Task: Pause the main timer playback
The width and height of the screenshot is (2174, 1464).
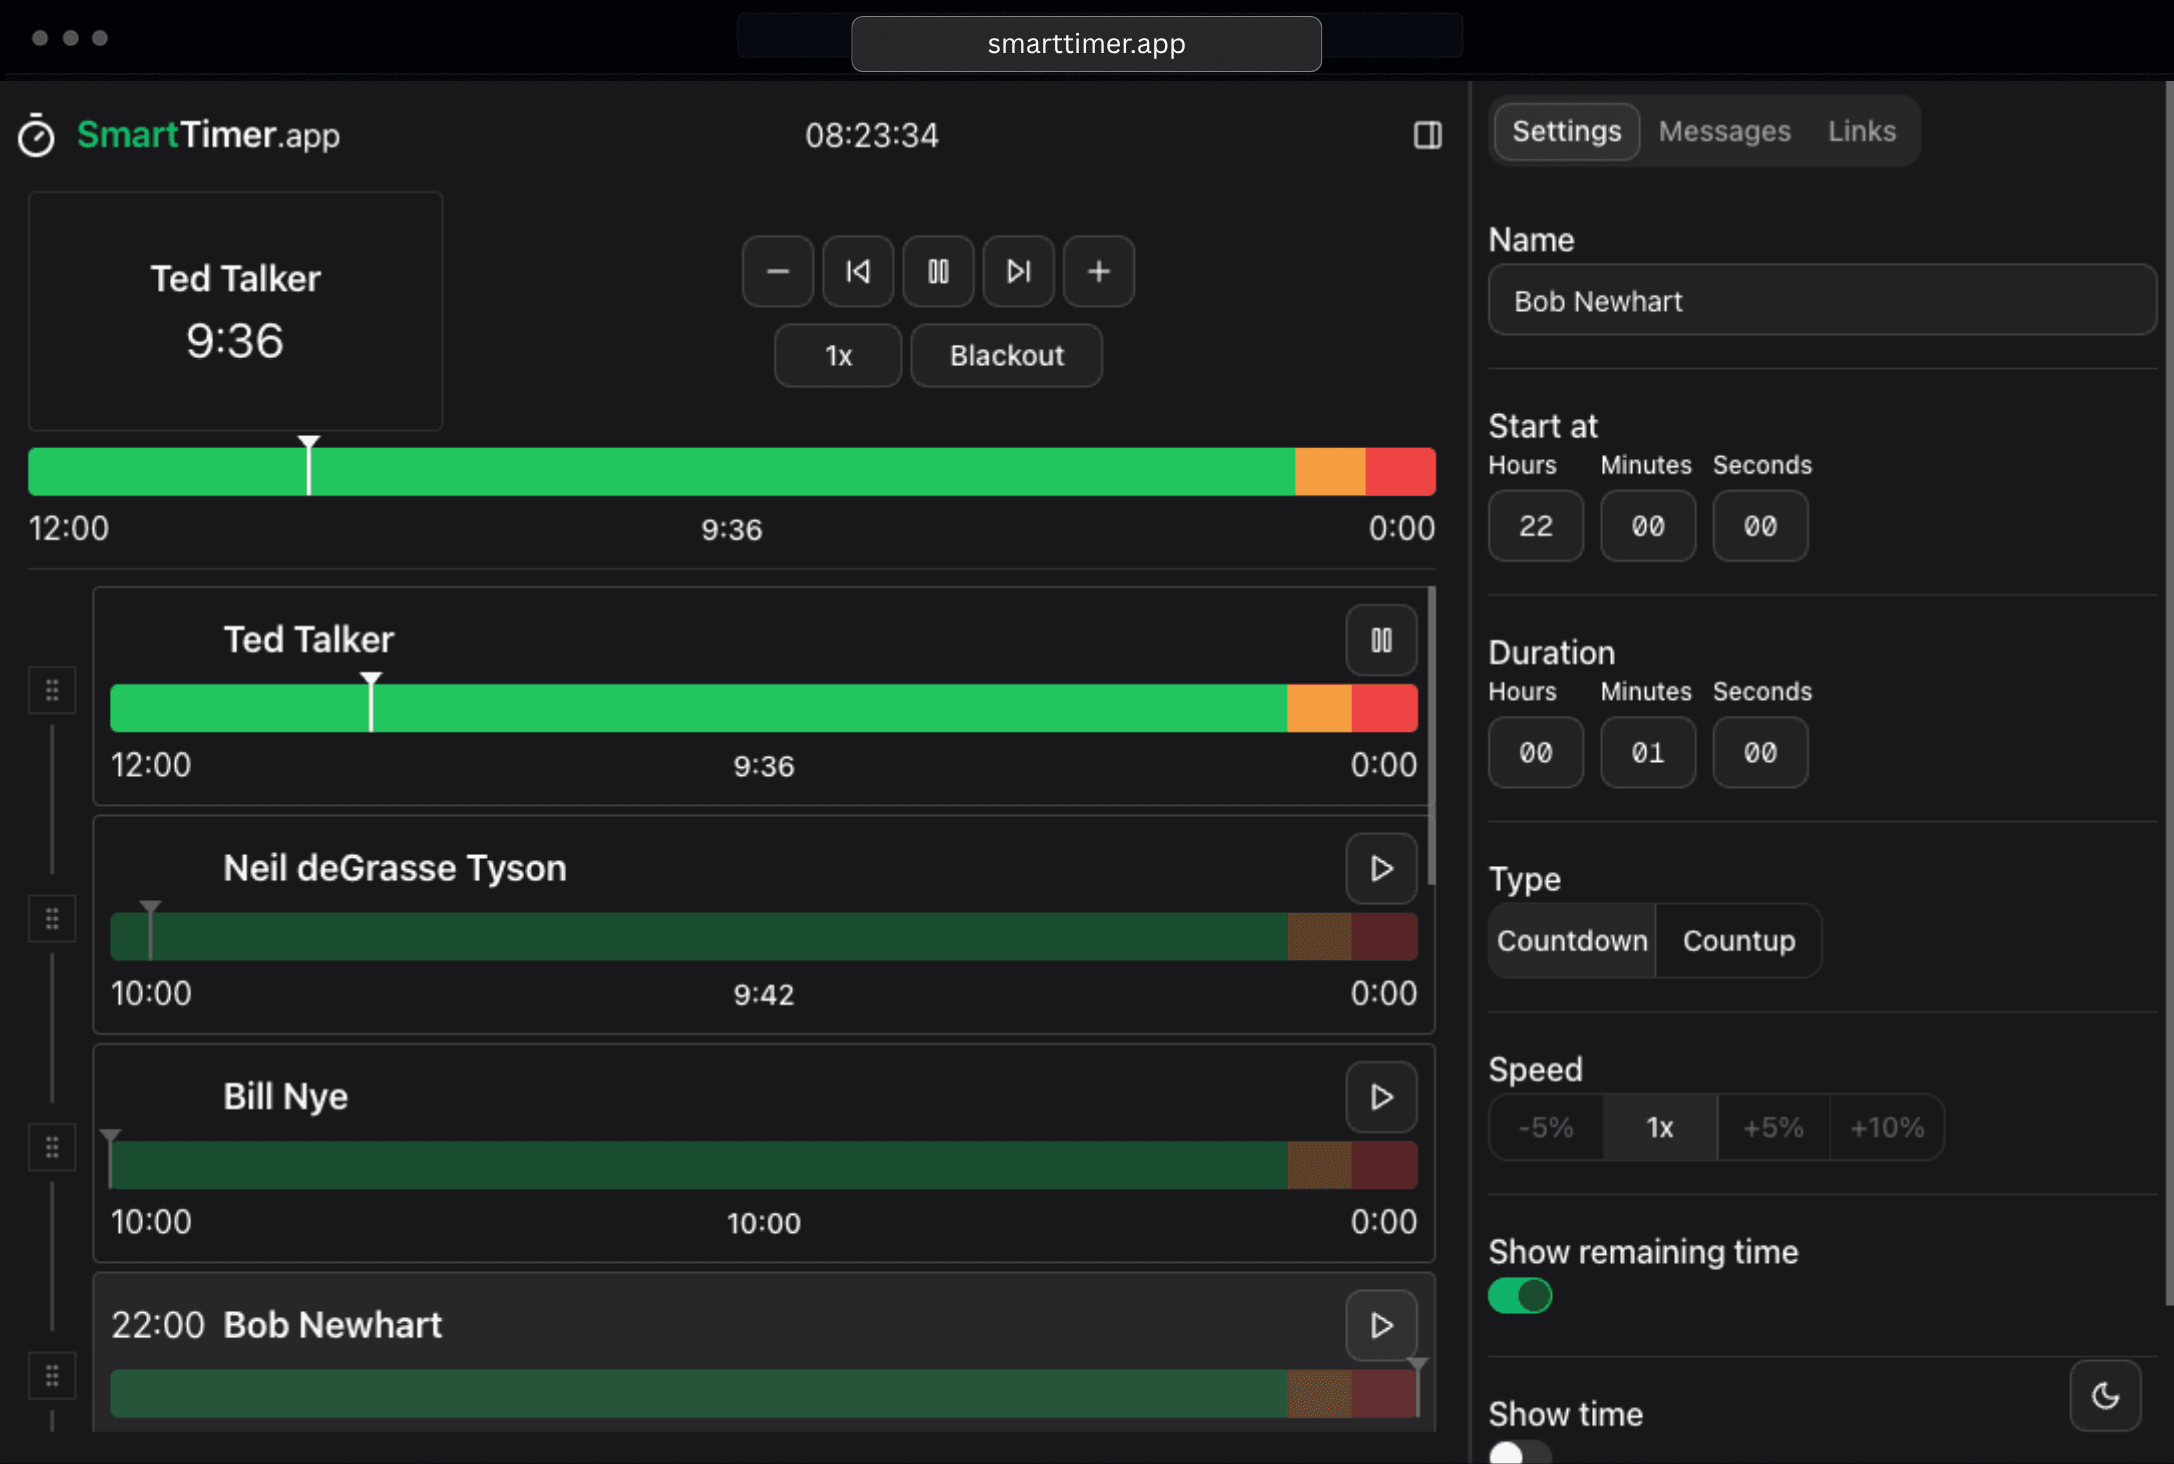Action: click(x=938, y=271)
